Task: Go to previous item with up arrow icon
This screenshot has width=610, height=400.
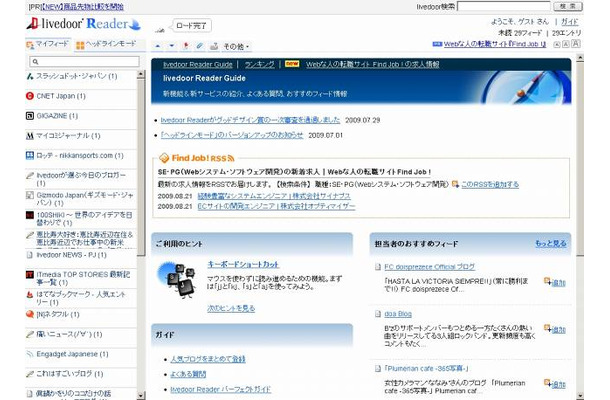Action: (x=158, y=46)
